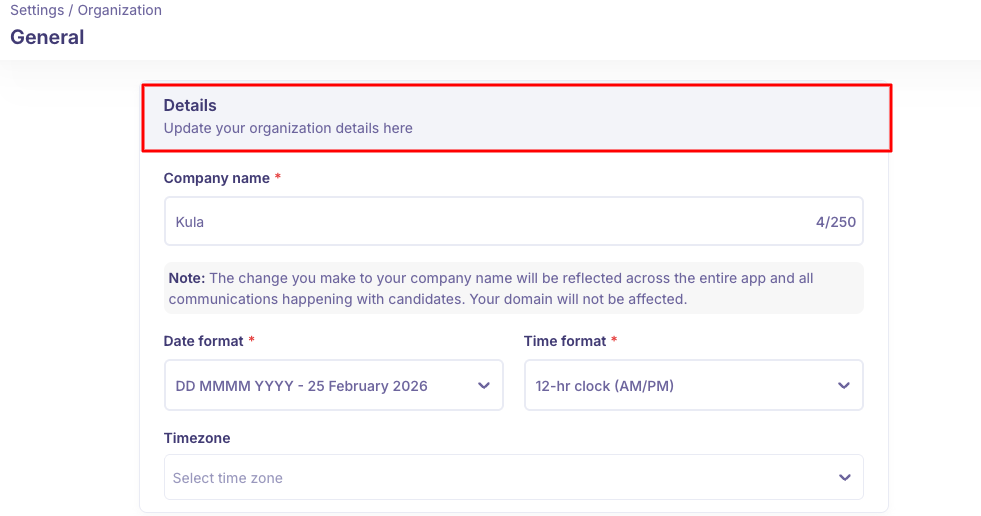
Task: Click the Time format chevron arrow
Action: pos(844,386)
